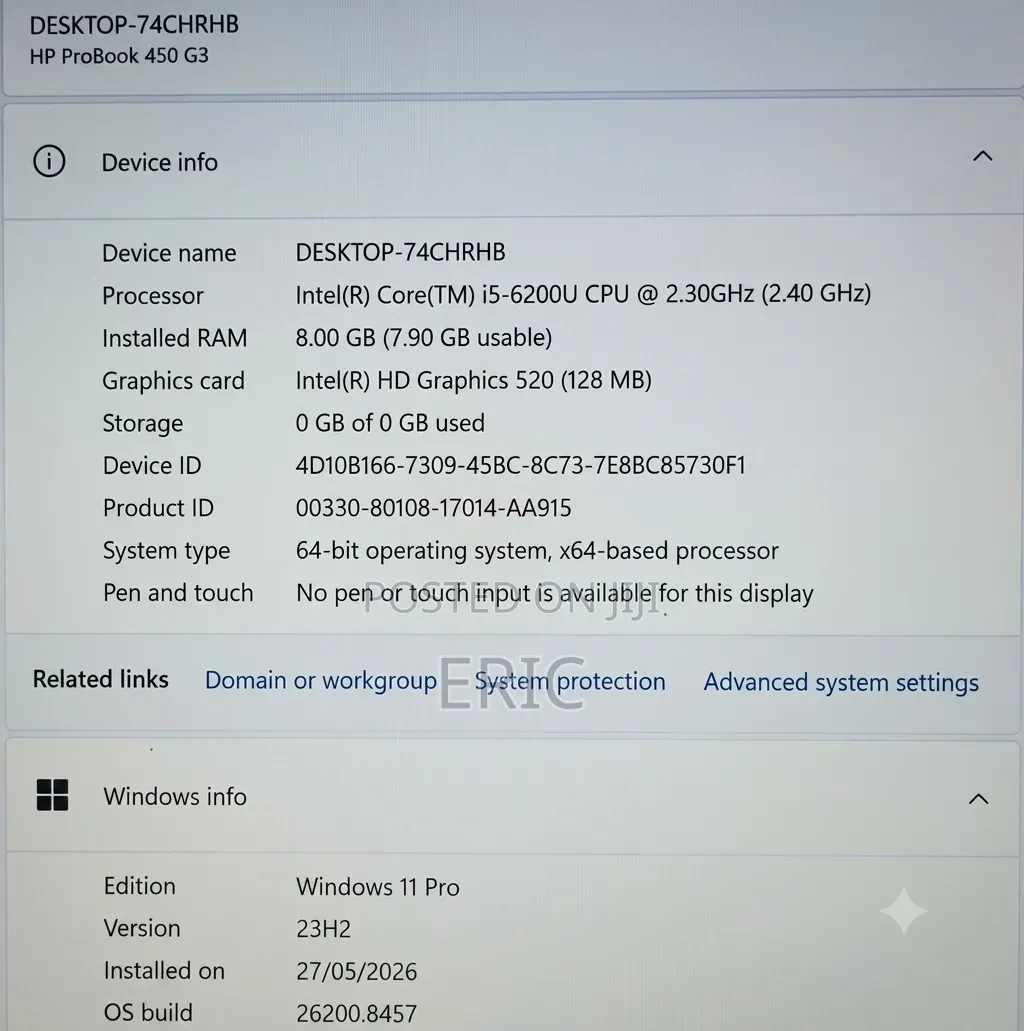Click the Edition label

coord(139,886)
